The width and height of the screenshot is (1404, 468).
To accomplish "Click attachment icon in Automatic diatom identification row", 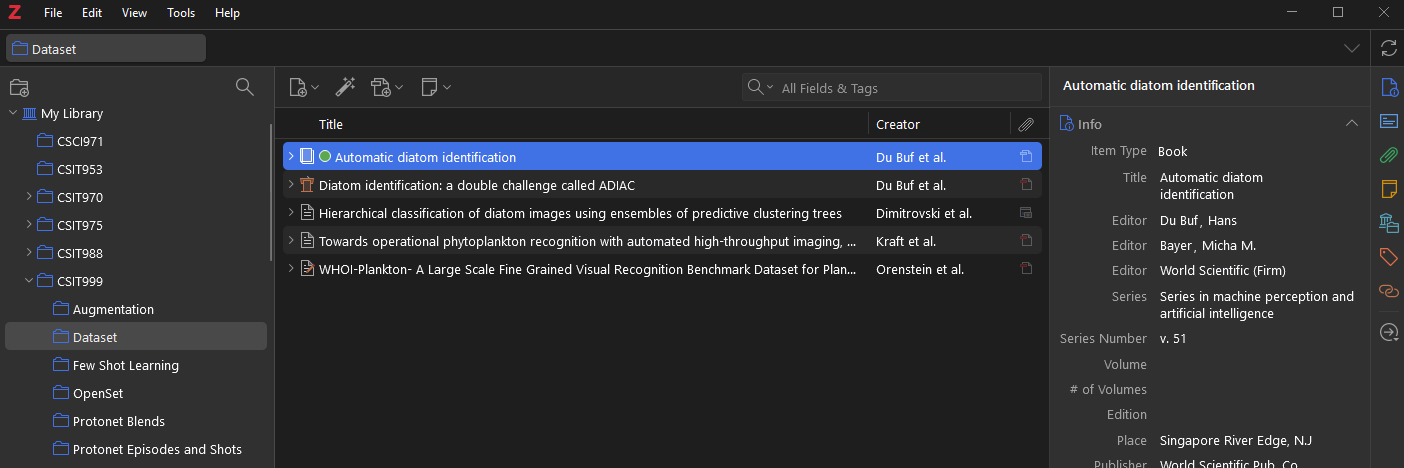I will click(1026, 157).
